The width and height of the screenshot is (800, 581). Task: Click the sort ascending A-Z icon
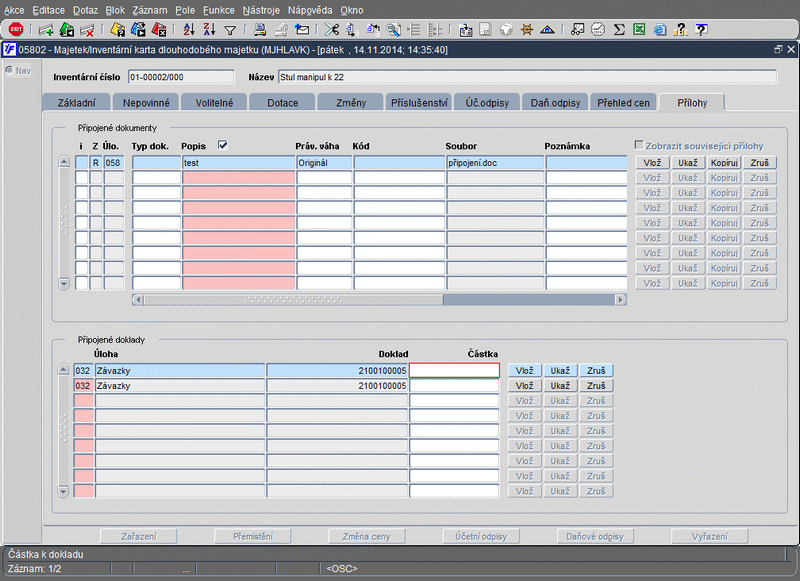coord(190,29)
